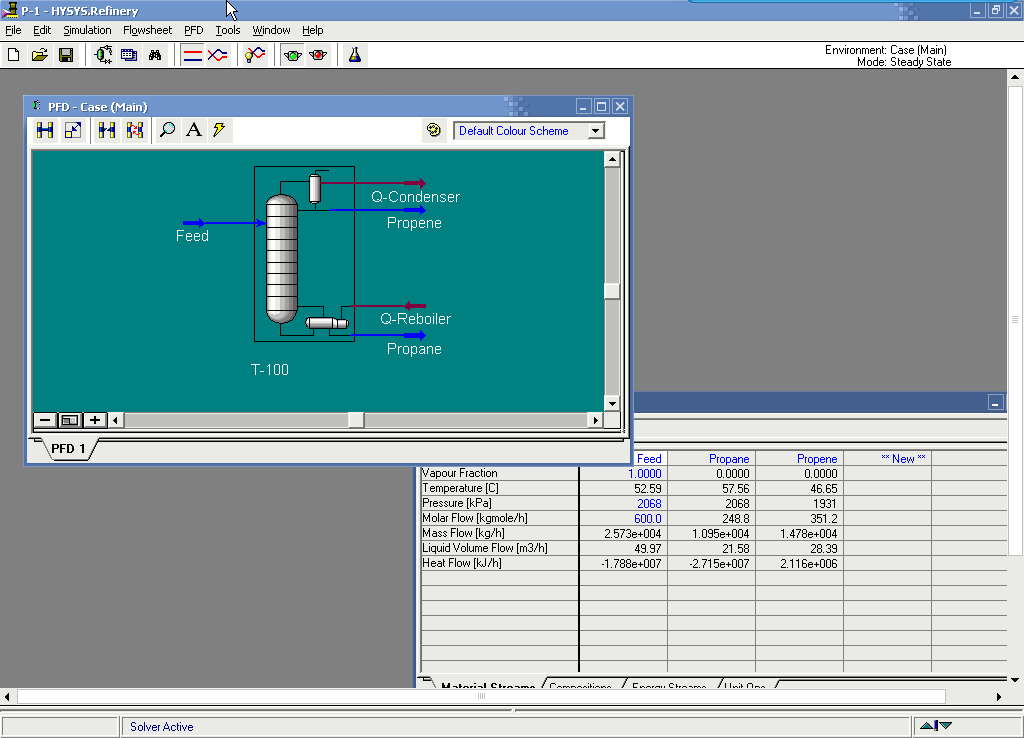Select the condenser icon on column top
Image resolution: width=1024 pixels, height=738 pixels.
coord(315,189)
